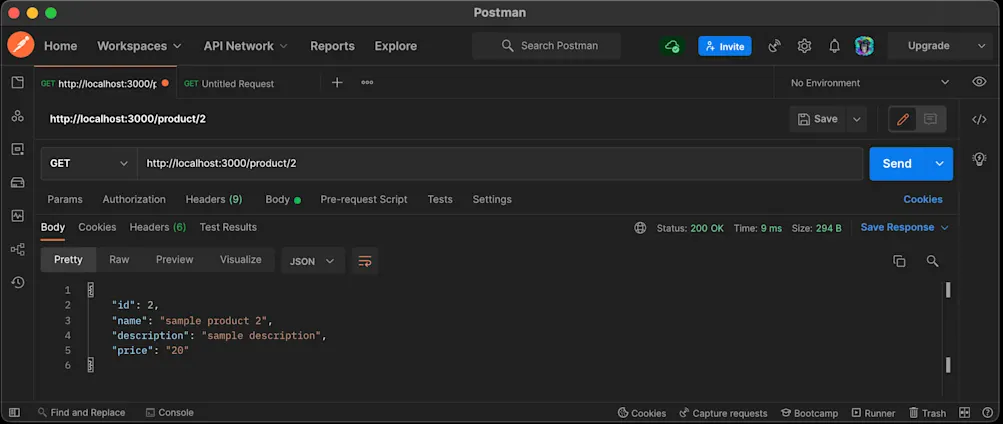Viewport: 1003px width, 424px height.
Task: Open the request Params tab
Action: (65, 200)
